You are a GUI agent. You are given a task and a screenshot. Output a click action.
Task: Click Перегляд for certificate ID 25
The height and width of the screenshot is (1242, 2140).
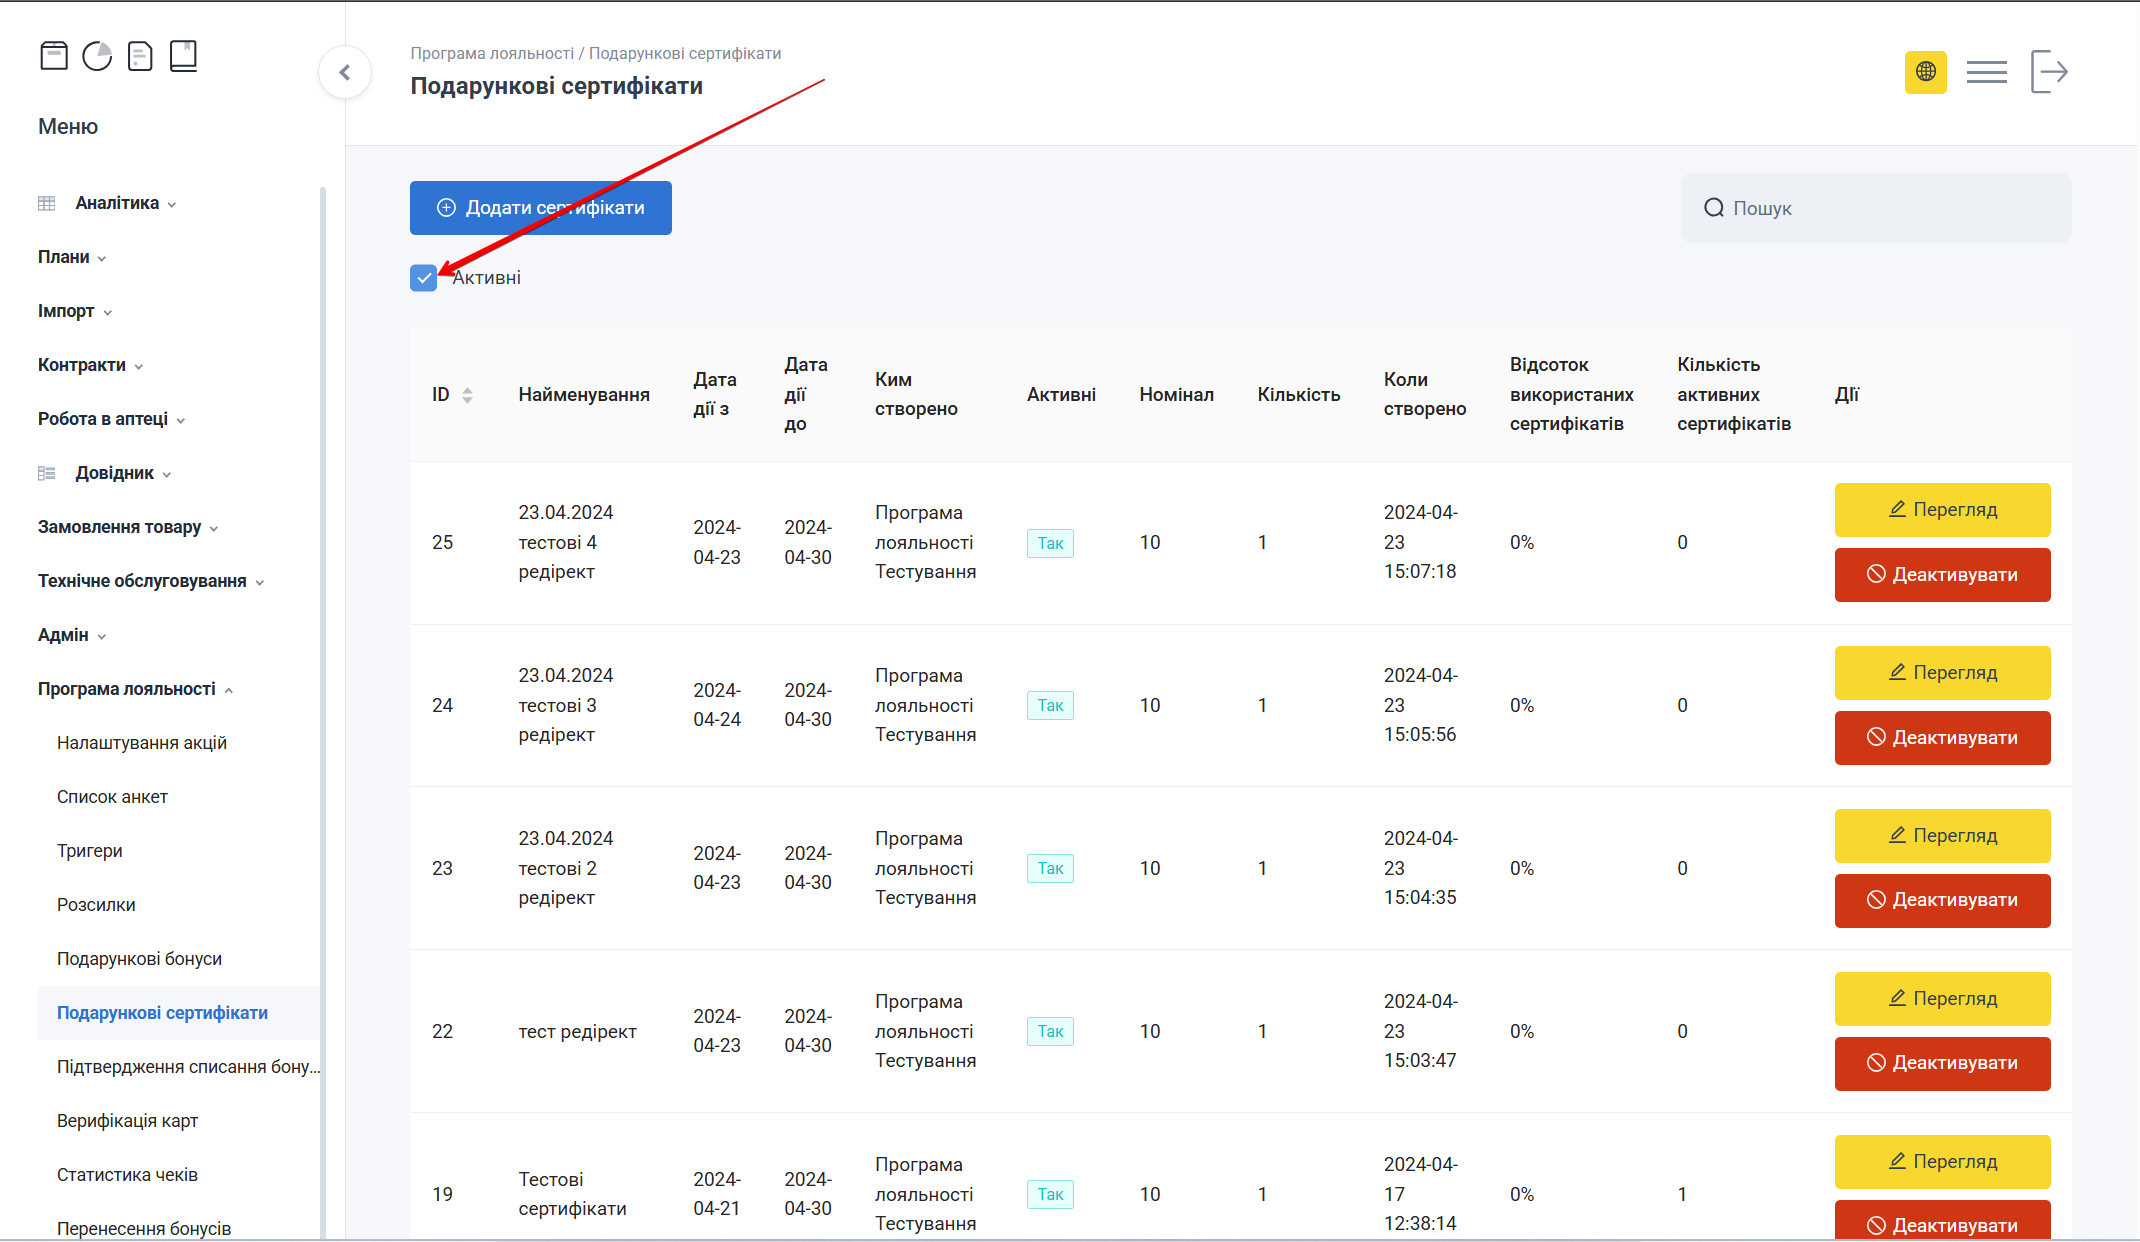pos(1942,510)
